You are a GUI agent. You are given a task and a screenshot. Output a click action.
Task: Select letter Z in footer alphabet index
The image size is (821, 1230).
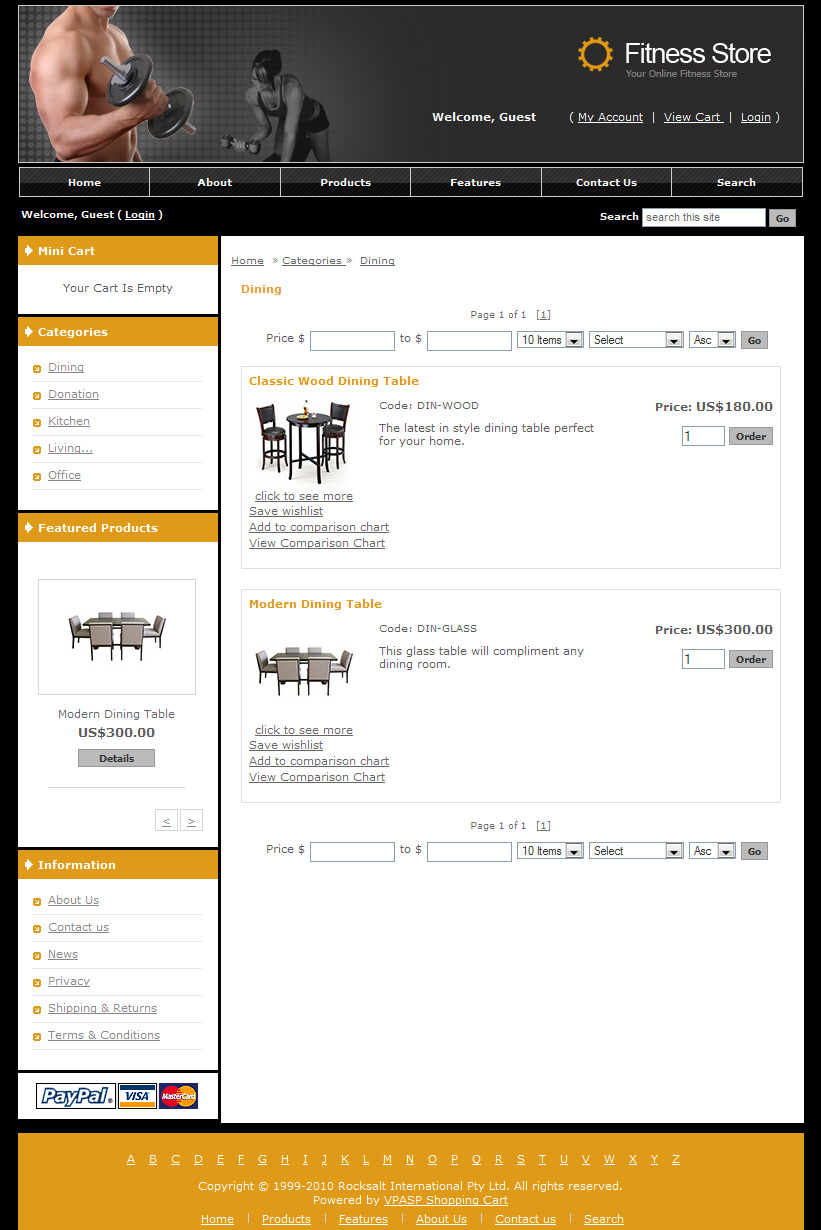point(676,1160)
